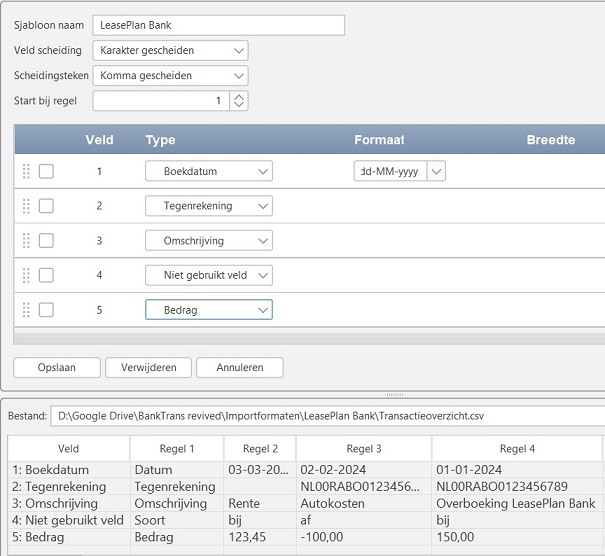
Task: Expand the Boekdatum type dropdown
Action: pyautogui.click(x=208, y=172)
